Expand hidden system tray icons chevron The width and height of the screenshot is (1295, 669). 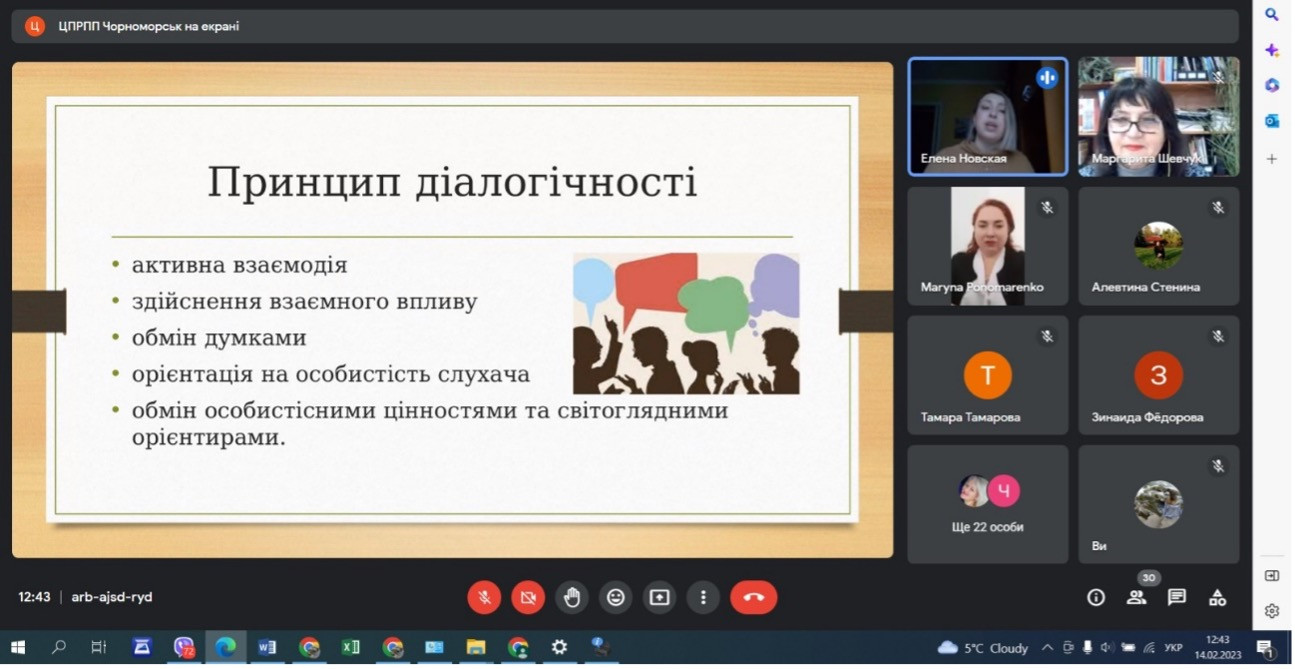(x=1047, y=647)
